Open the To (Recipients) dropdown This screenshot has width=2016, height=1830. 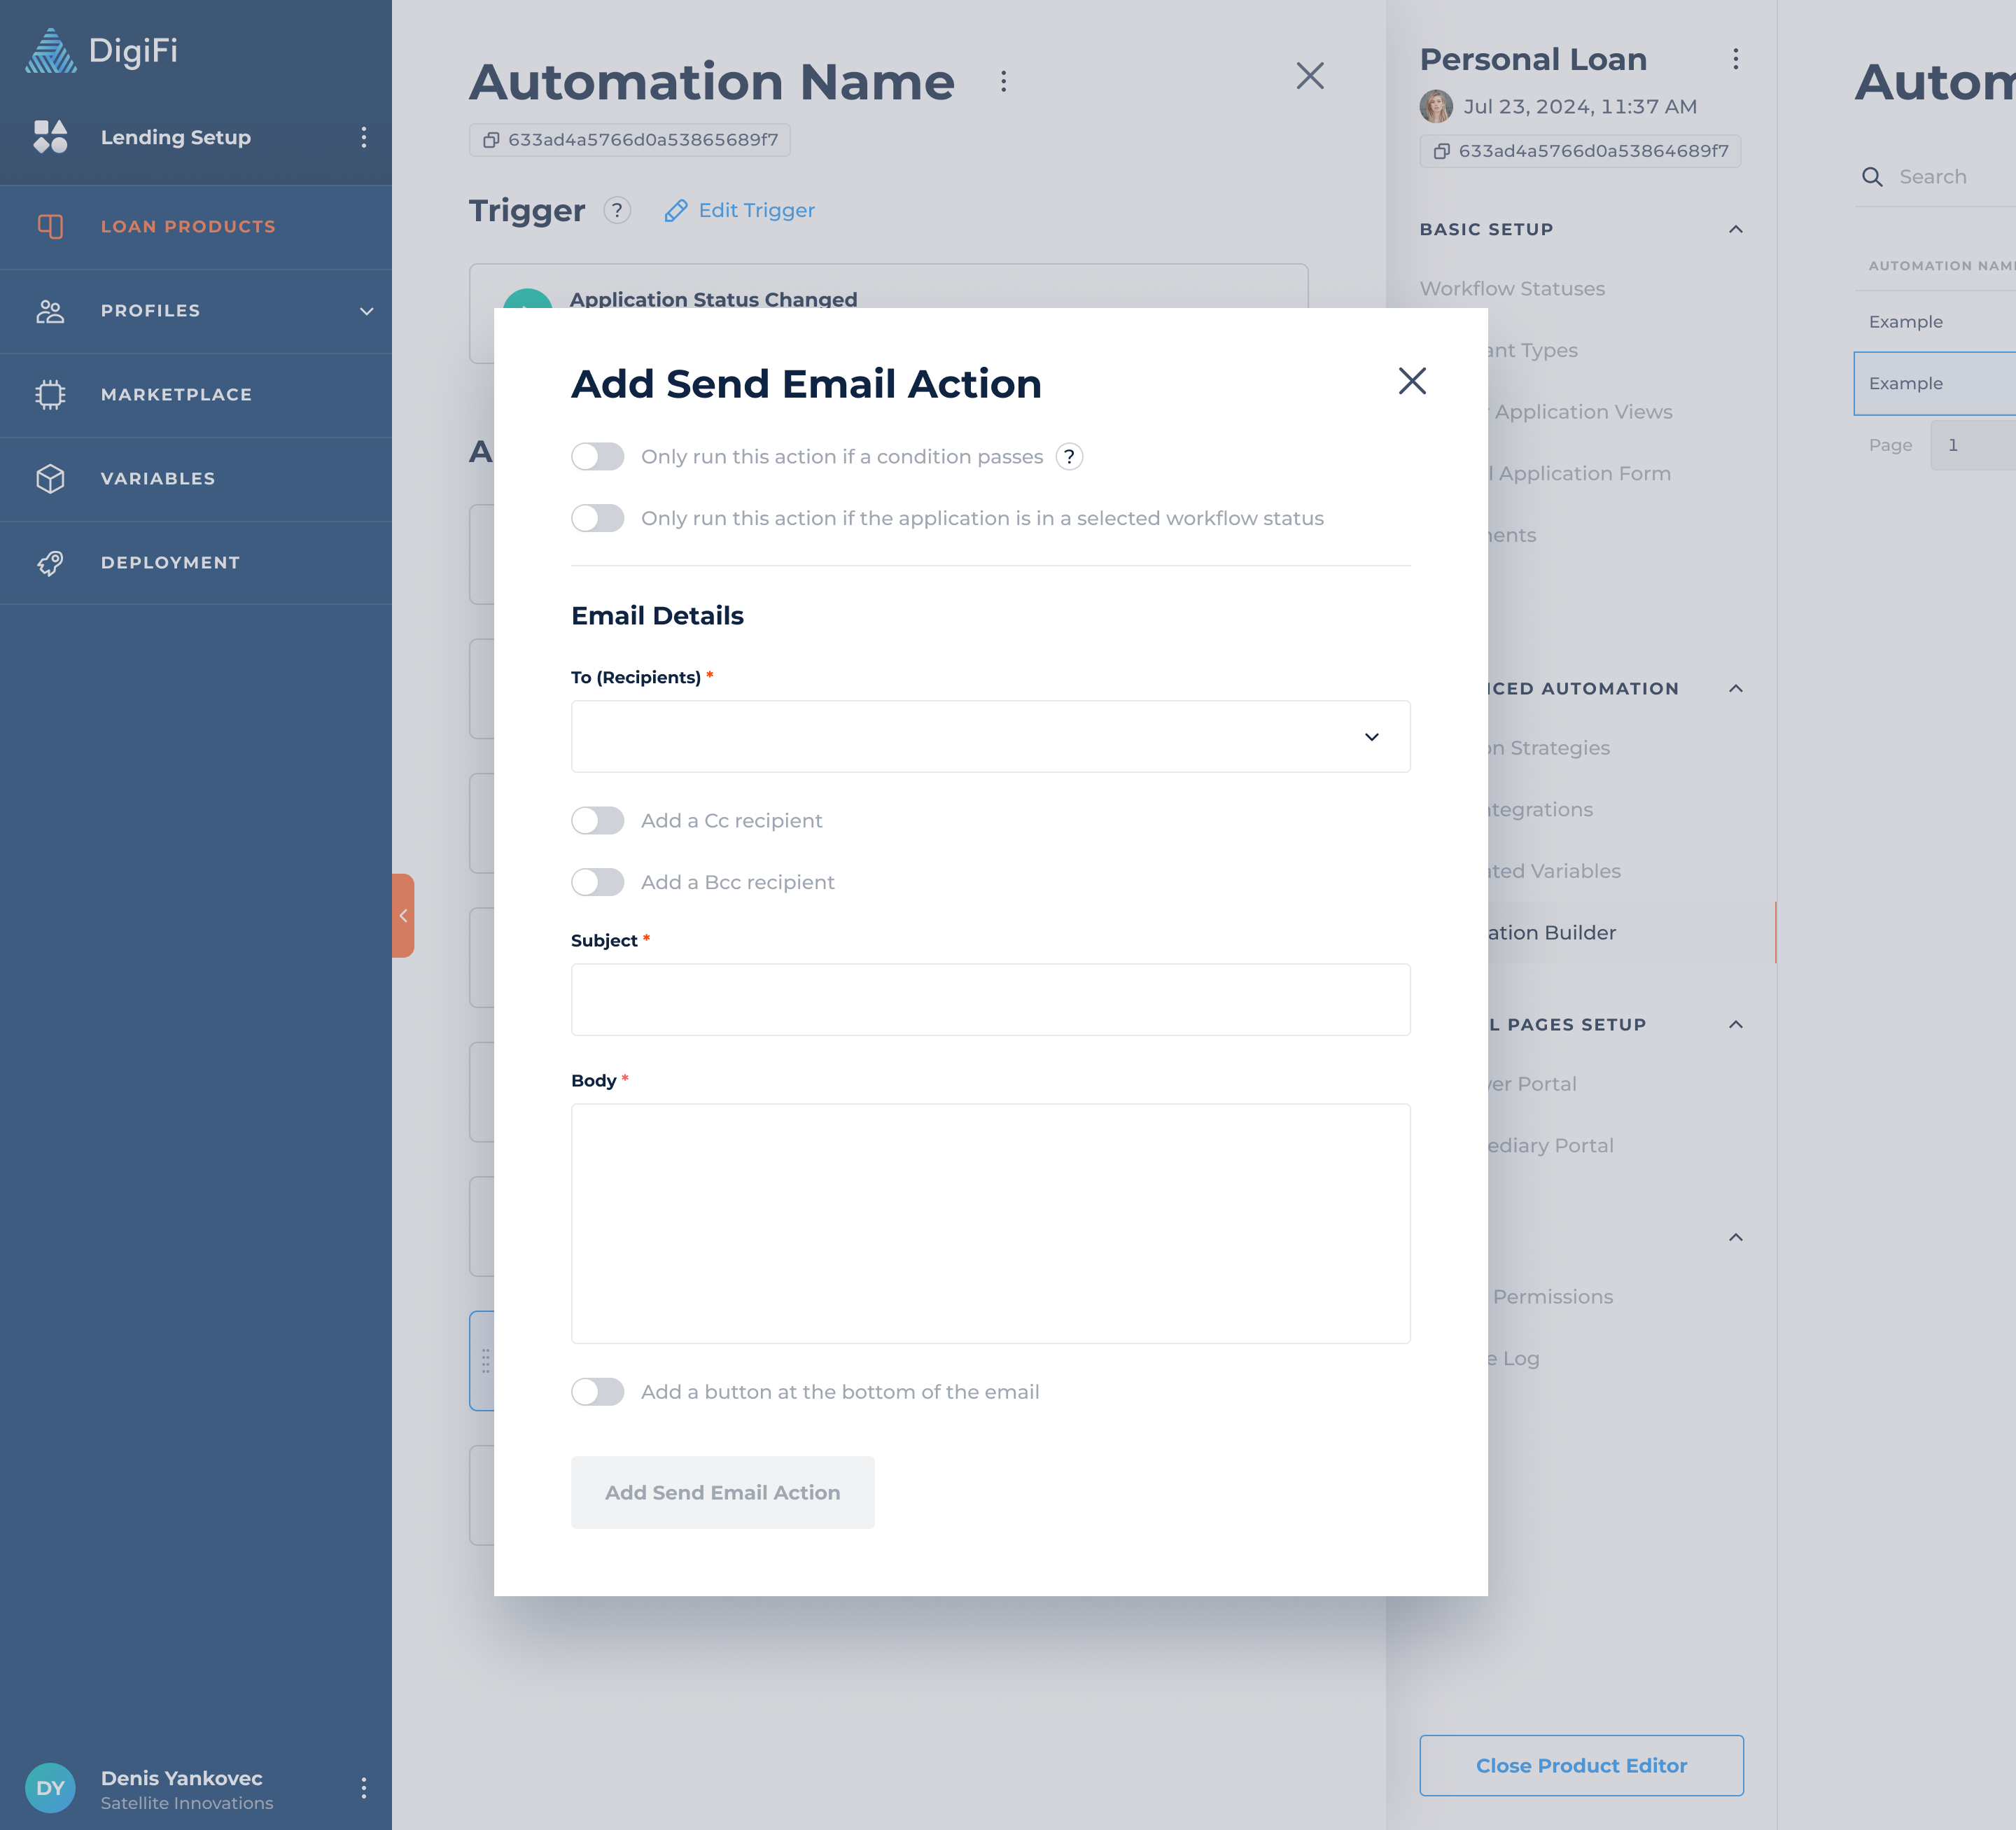pos(990,737)
